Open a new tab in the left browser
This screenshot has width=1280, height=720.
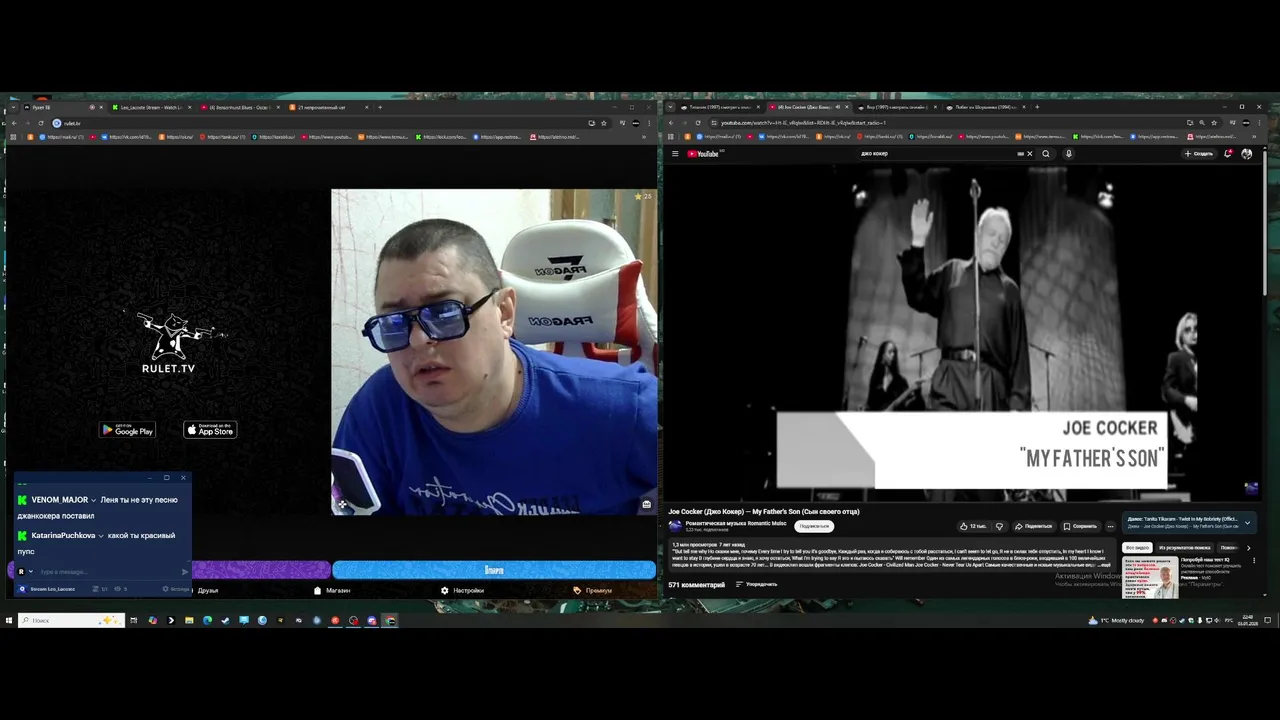coord(380,107)
